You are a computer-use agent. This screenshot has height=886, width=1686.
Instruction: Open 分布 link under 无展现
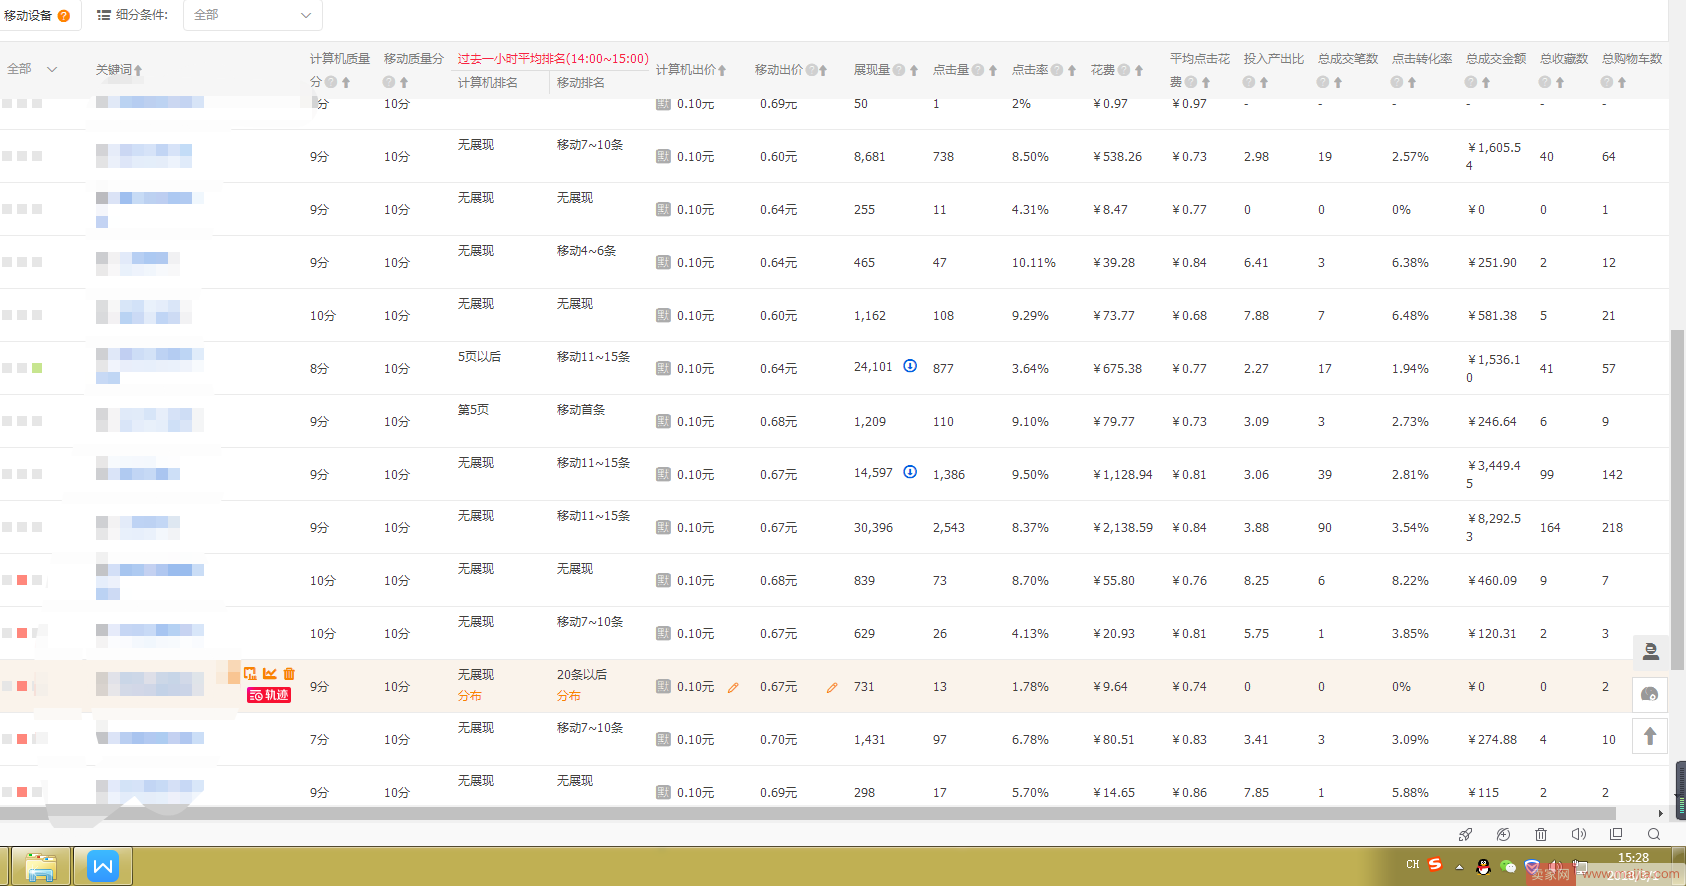pyautogui.click(x=470, y=696)
